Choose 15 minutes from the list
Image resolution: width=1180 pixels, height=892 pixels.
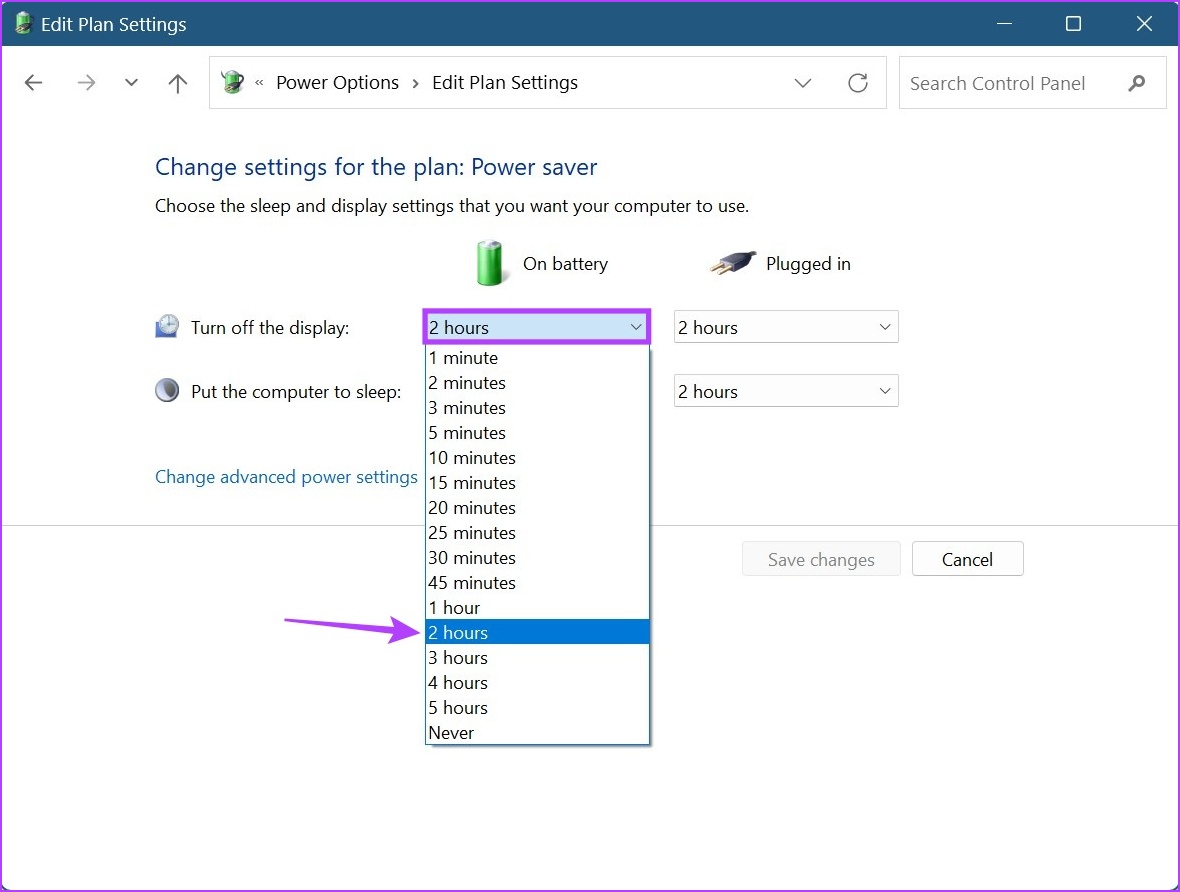(x=537, y=483)
